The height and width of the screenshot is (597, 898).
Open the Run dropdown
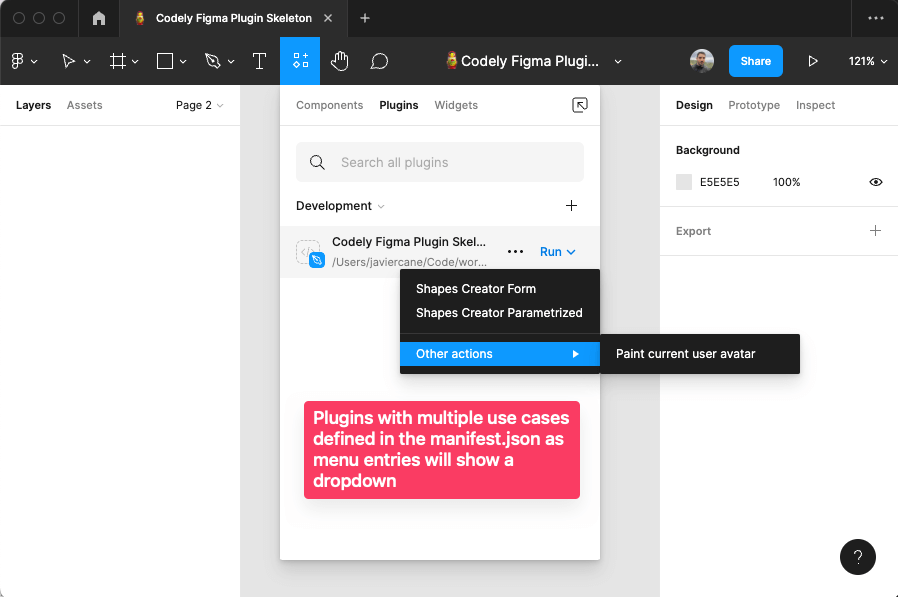coord(558,252)
